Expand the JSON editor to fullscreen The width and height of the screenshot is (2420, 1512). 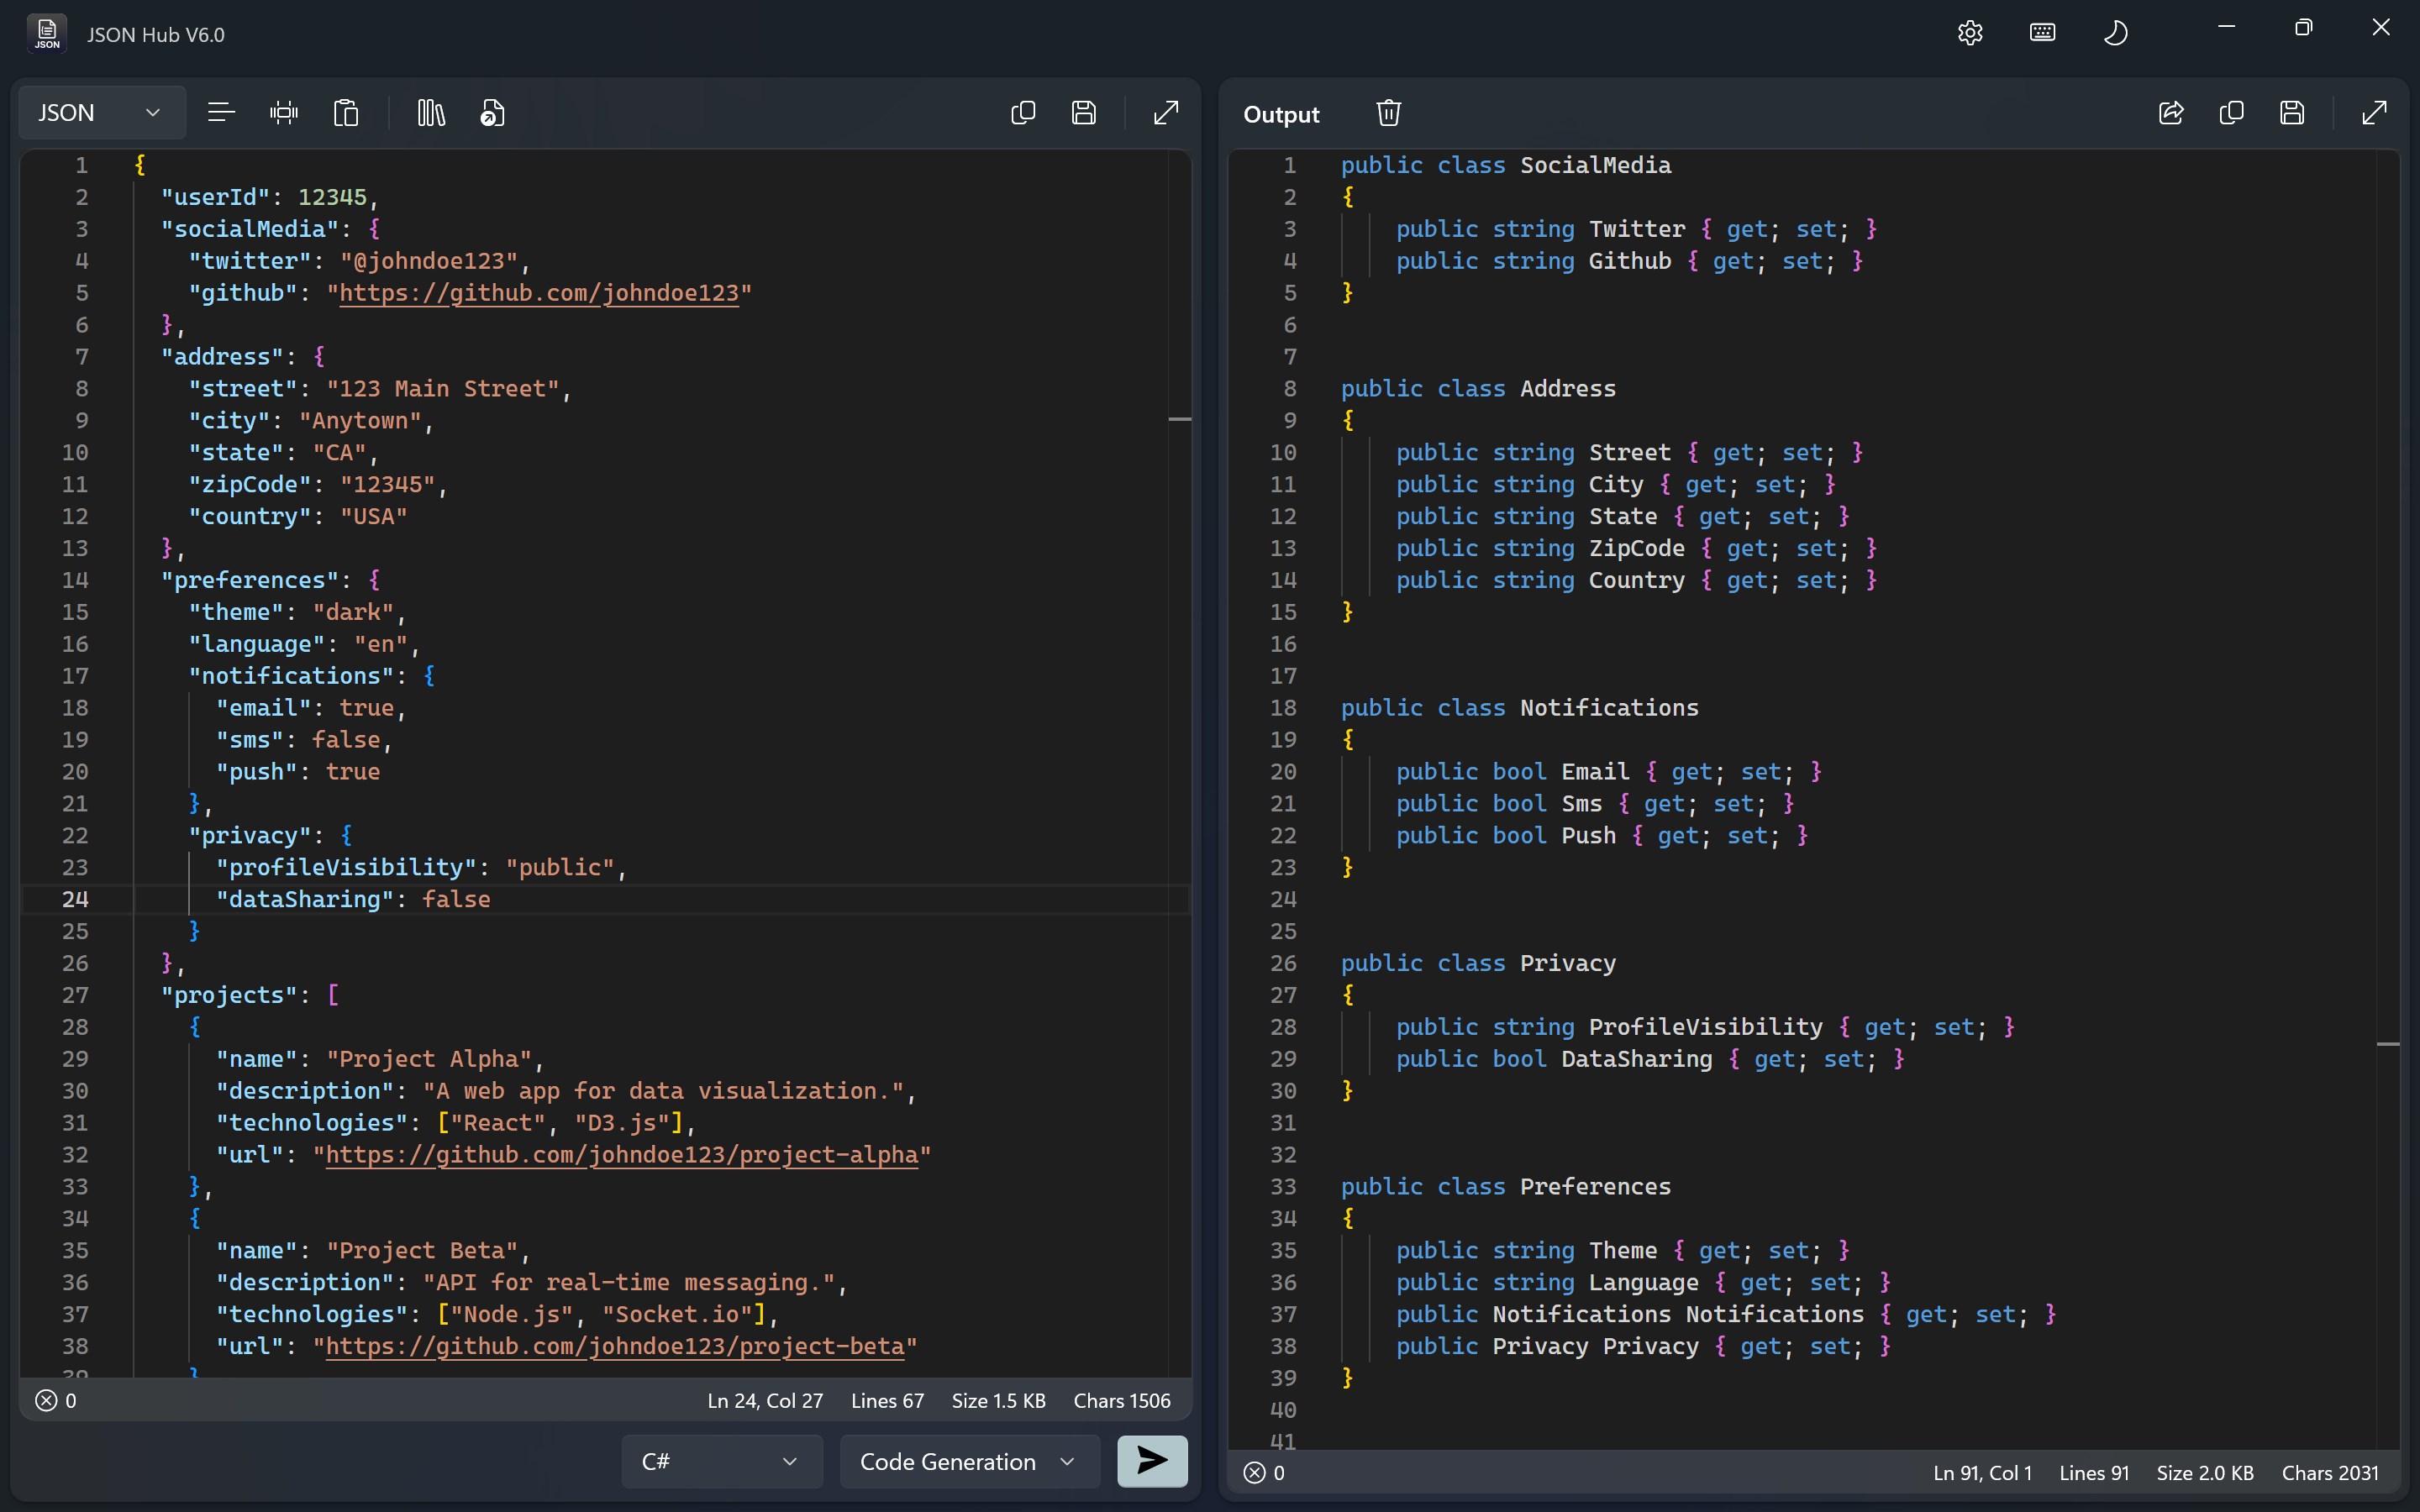tap(1166, 112)
